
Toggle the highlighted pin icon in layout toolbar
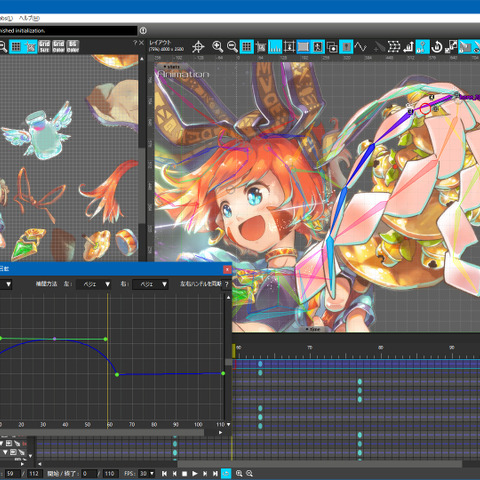[x=346, y=47]
